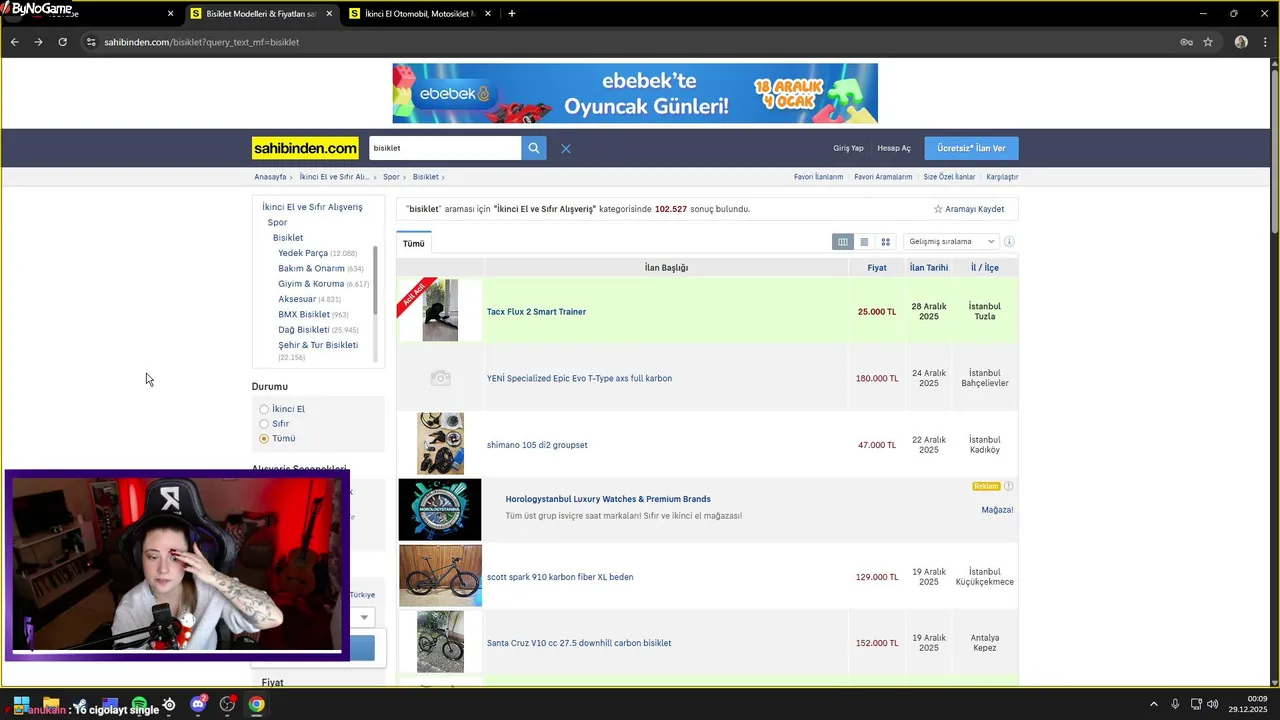1280x720 pixels.
Task: Switch to list view icon
Action: [x=864, y=242]
